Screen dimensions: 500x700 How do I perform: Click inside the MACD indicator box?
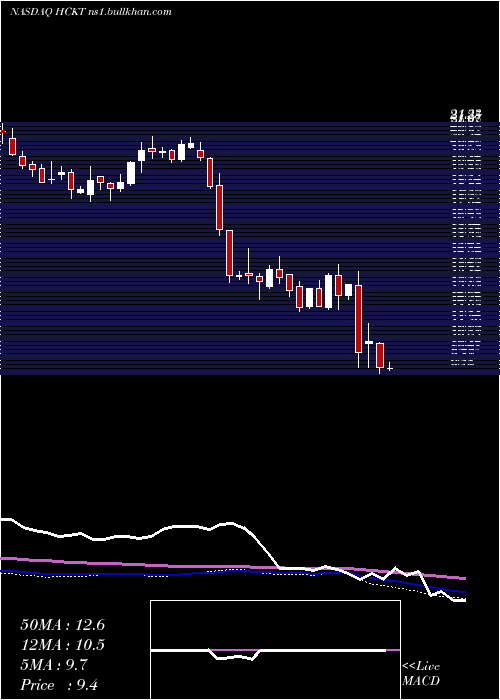[275, 650]
